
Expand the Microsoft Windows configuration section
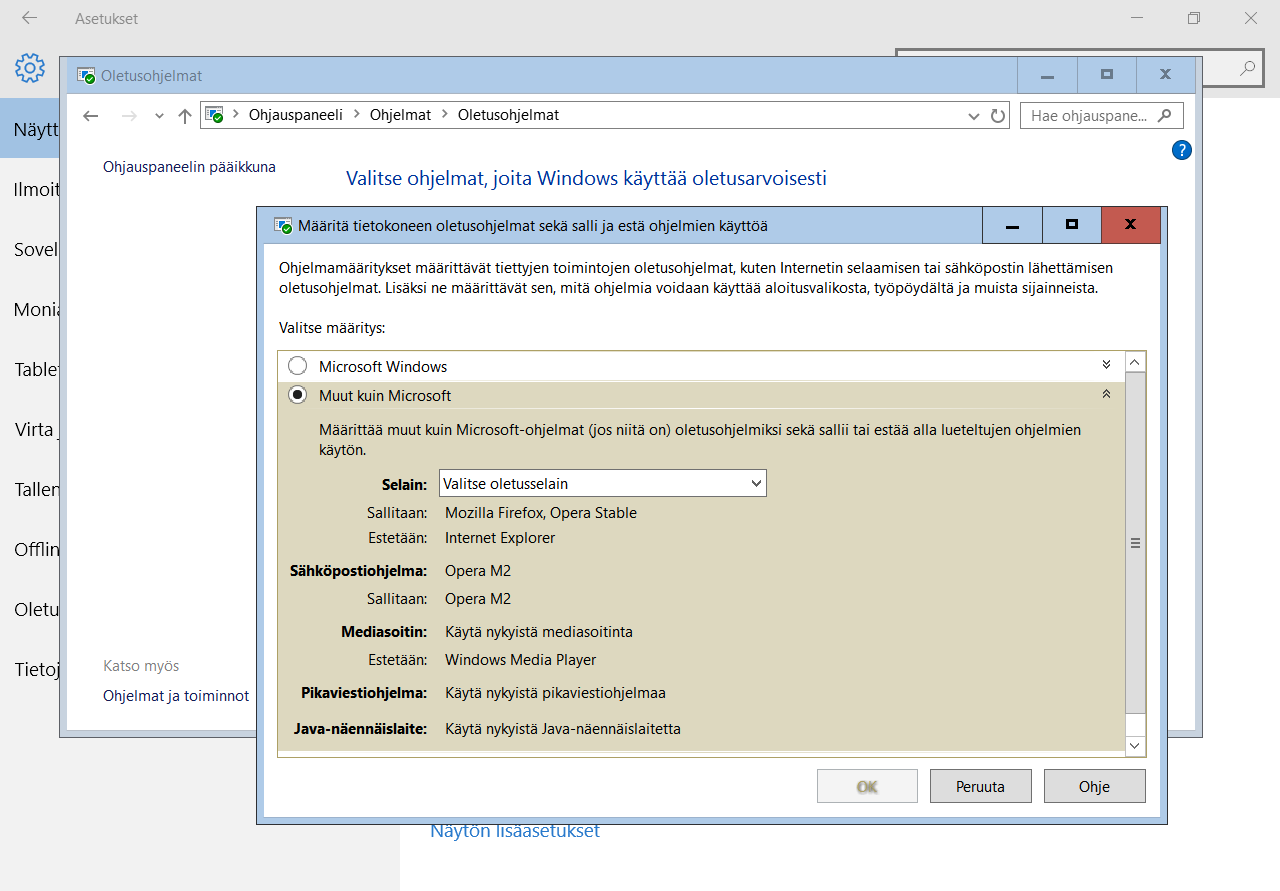click(x=1106, y=365)
